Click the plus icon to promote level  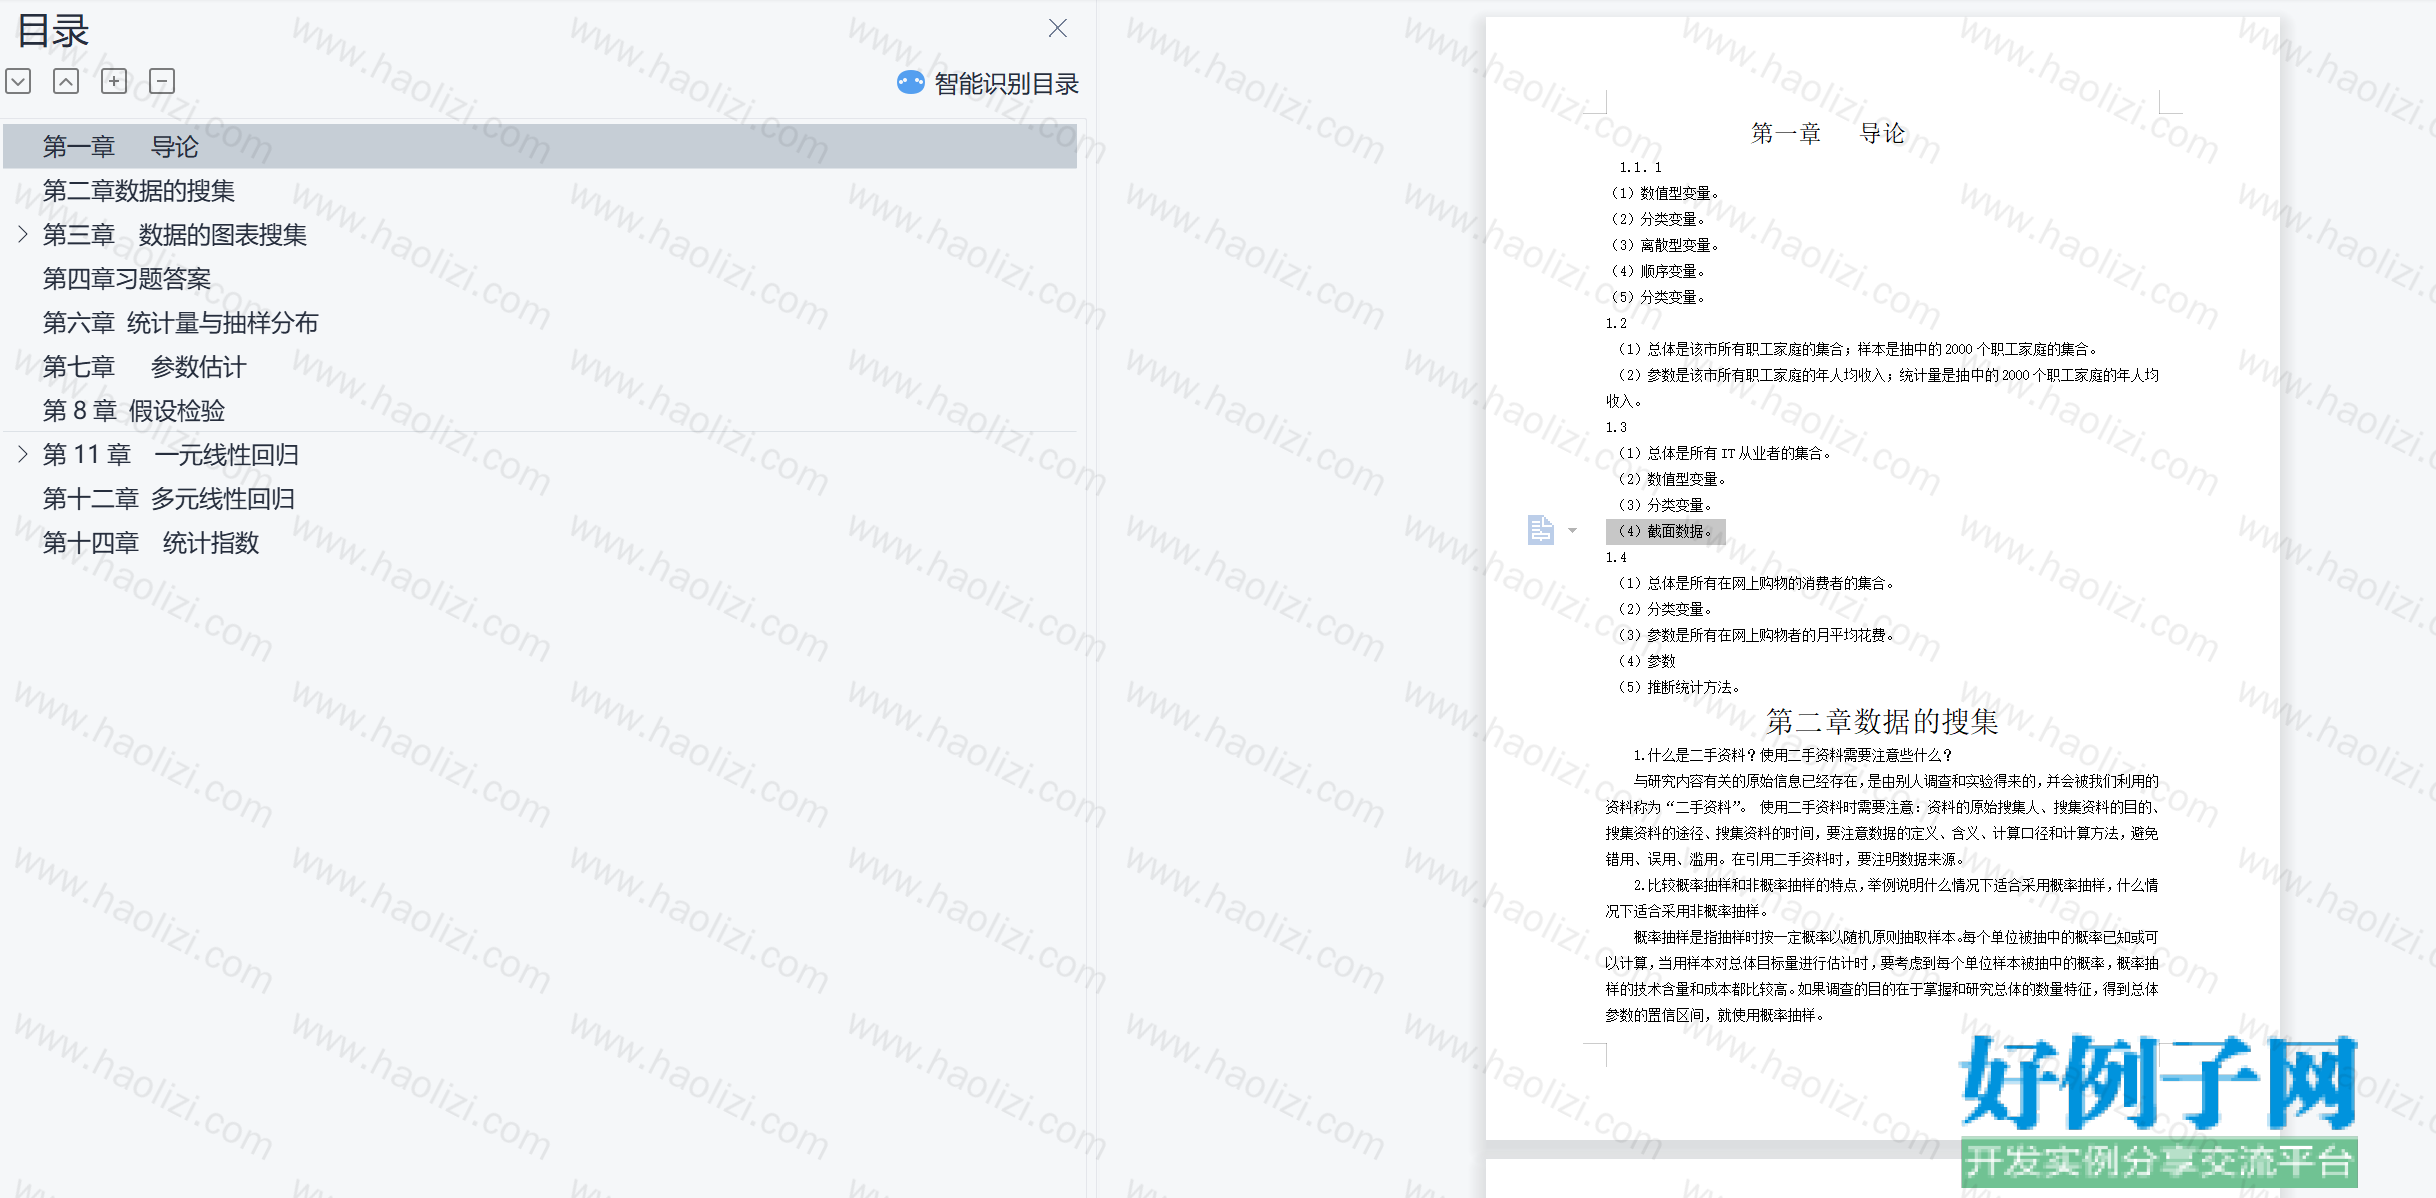tap(114, 81)
